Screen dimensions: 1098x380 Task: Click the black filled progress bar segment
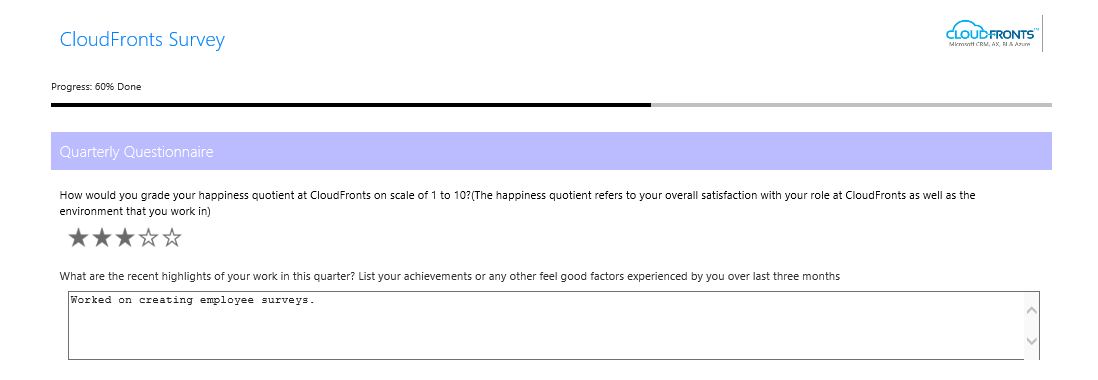click(351, 105)
